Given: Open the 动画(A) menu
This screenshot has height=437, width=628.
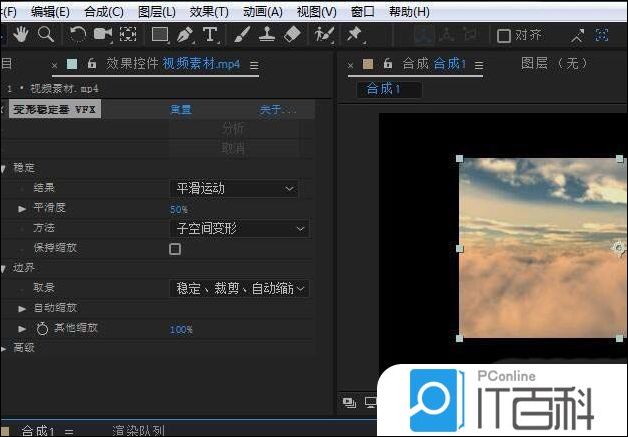Looking at the screenshot, I should pyautogui.click(x=262, y=12).
